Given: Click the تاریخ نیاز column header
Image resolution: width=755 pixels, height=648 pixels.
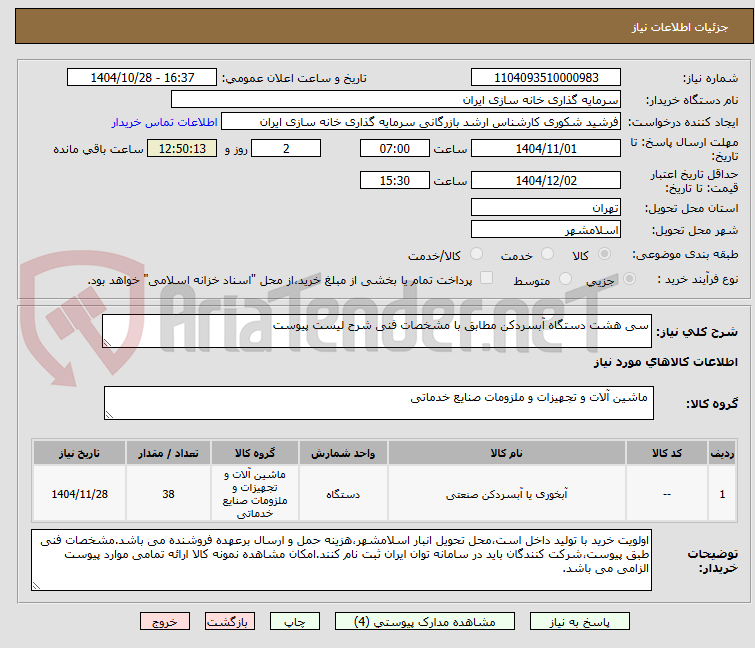Looking at the screenshot, I should [79, 453].
